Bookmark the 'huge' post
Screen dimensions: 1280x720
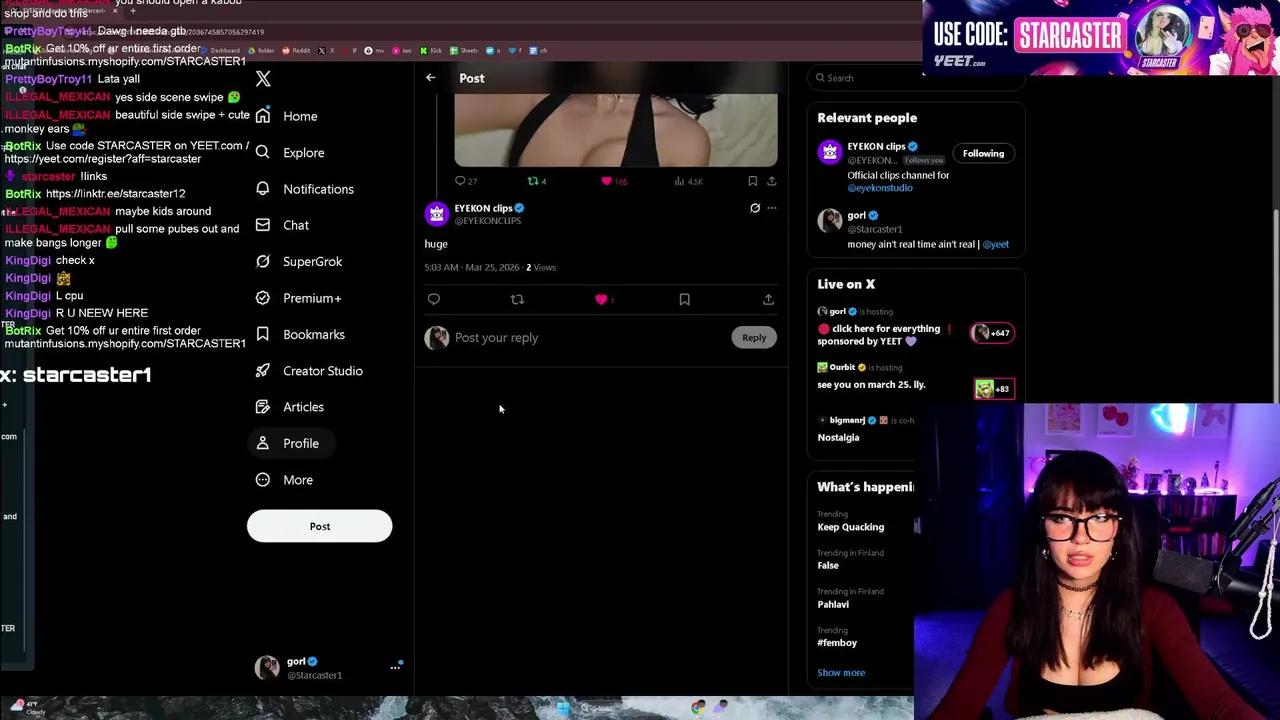684,299
